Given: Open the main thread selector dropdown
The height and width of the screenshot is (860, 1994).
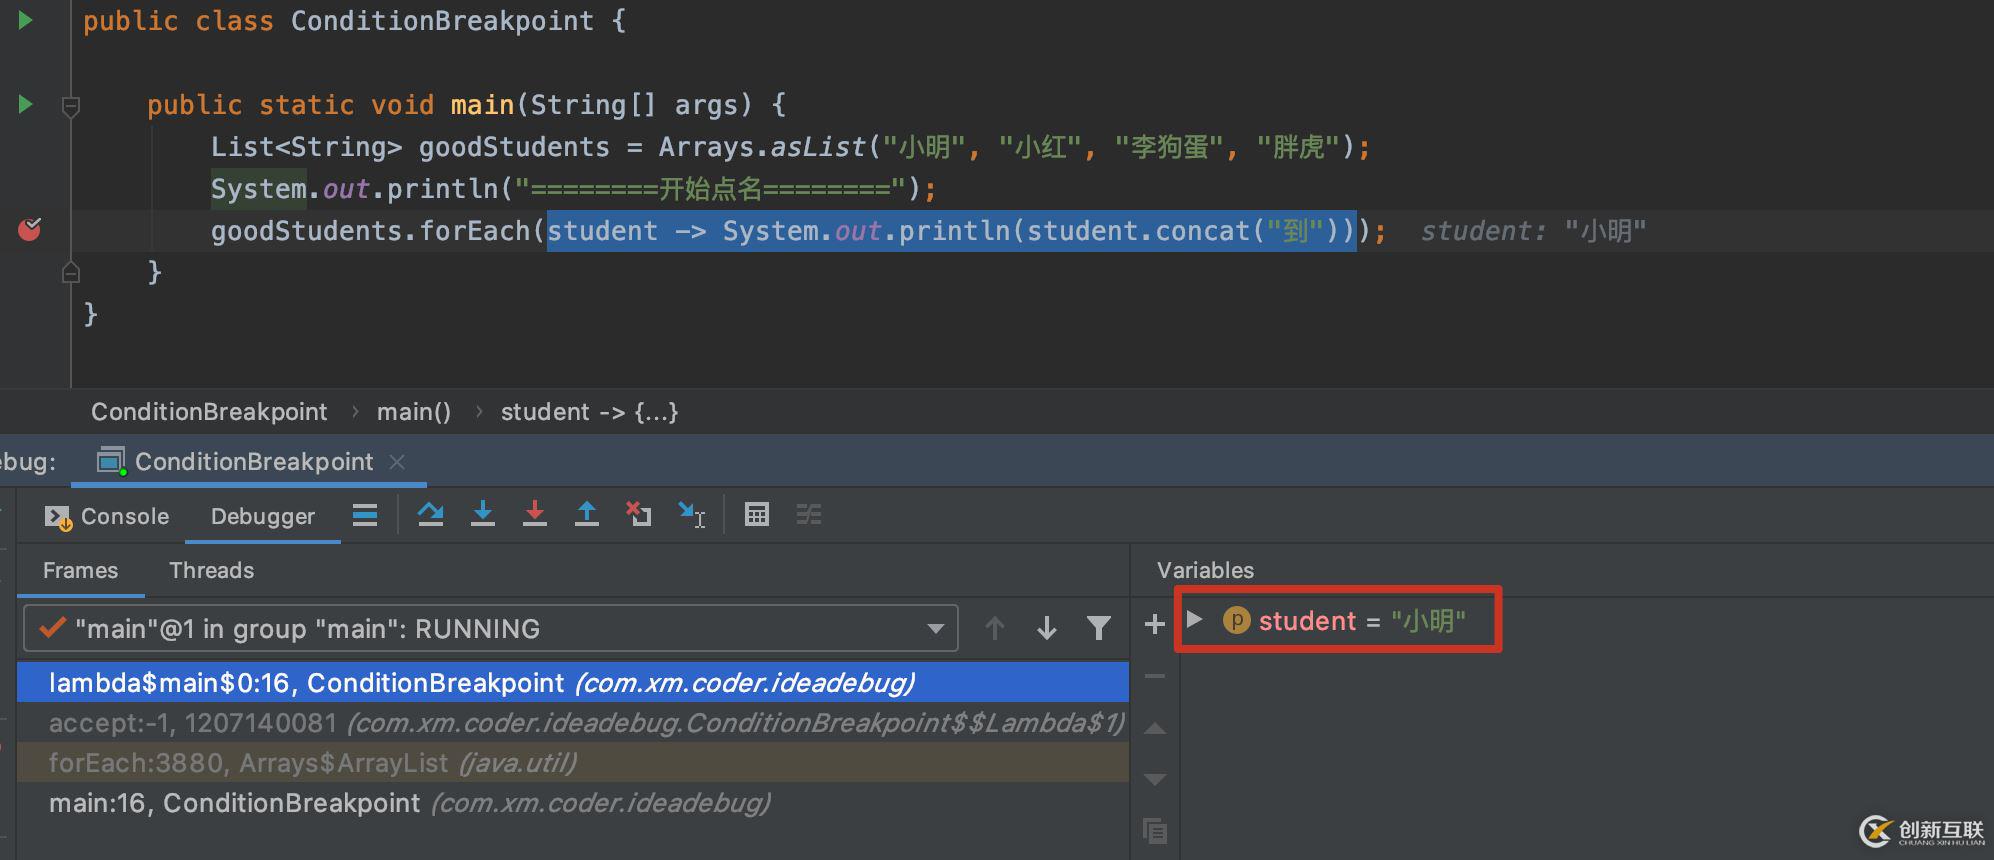Looking at the screenshot, I should click(x=490, y=628).
